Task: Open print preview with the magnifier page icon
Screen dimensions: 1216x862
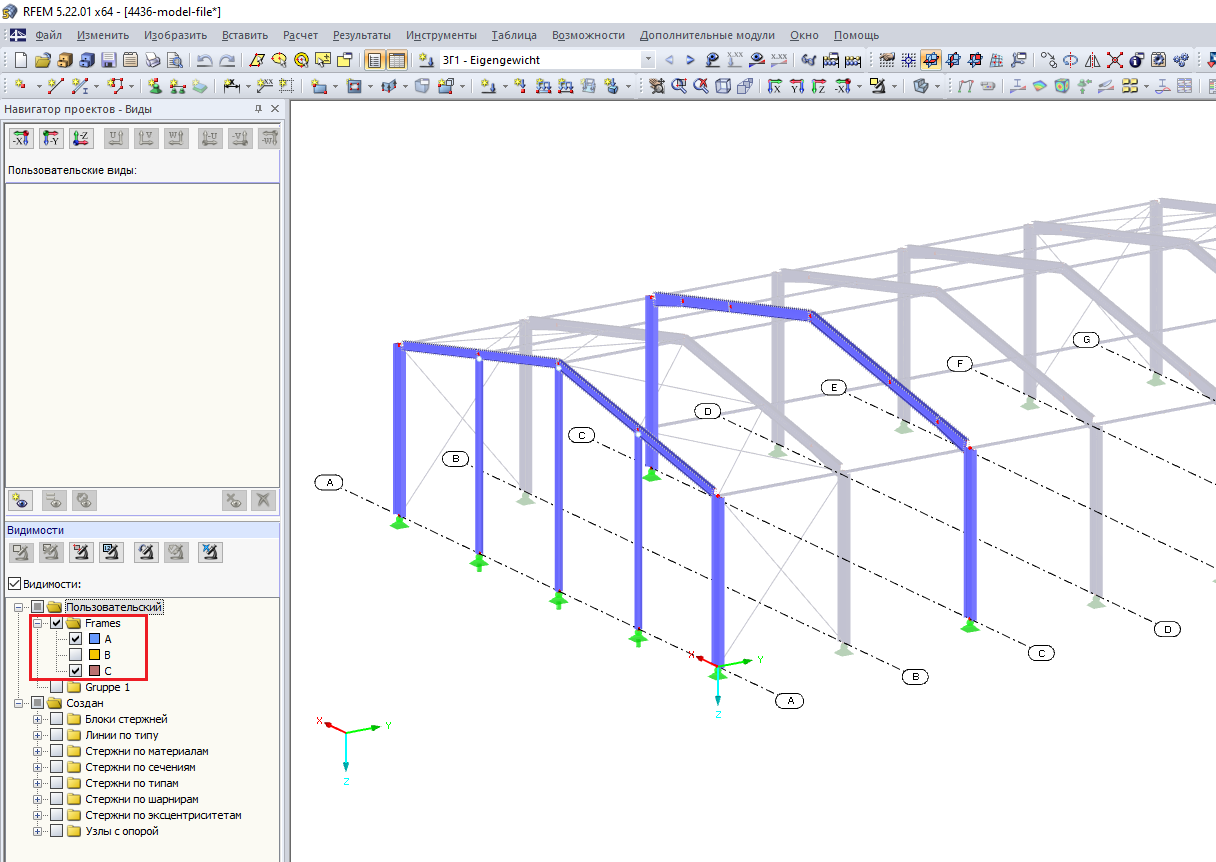Action: click(x=174, y=60)
